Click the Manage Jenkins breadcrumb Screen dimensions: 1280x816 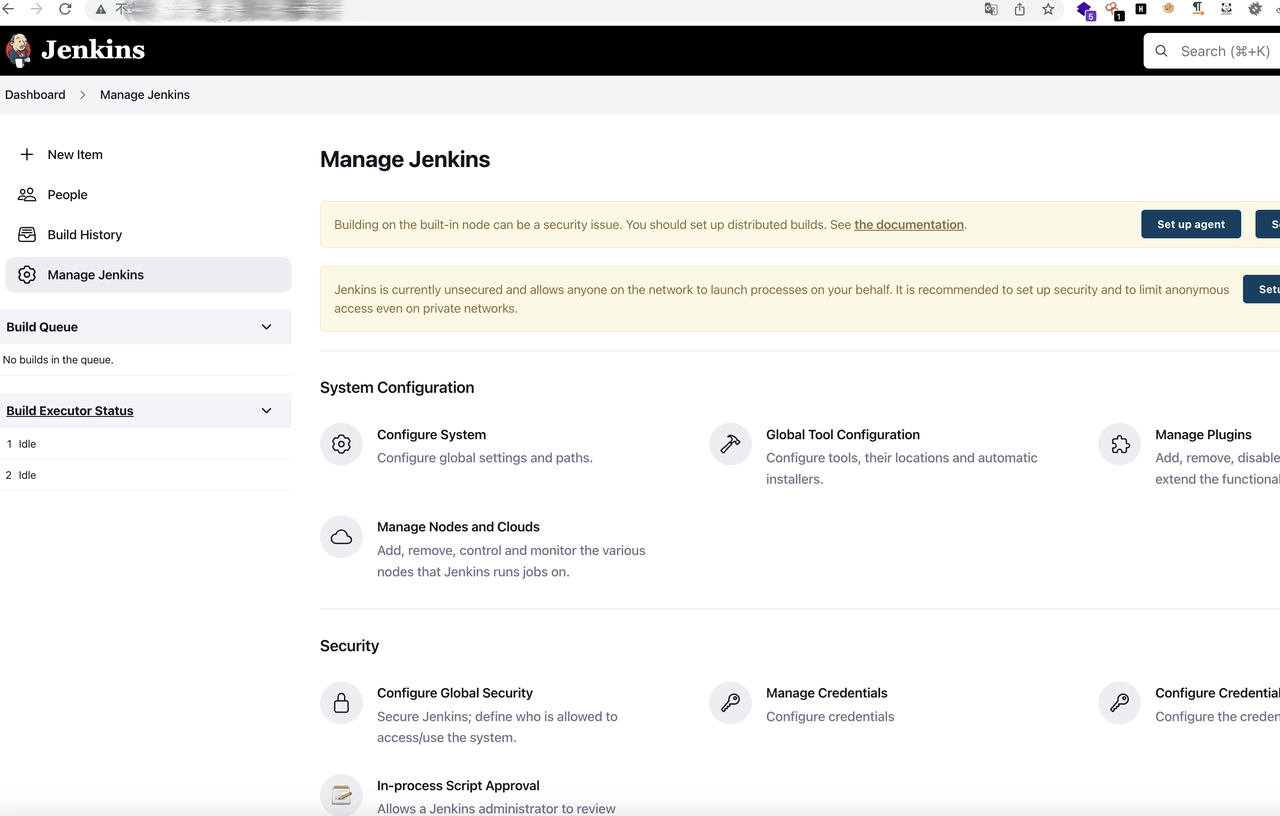[145, 95]
